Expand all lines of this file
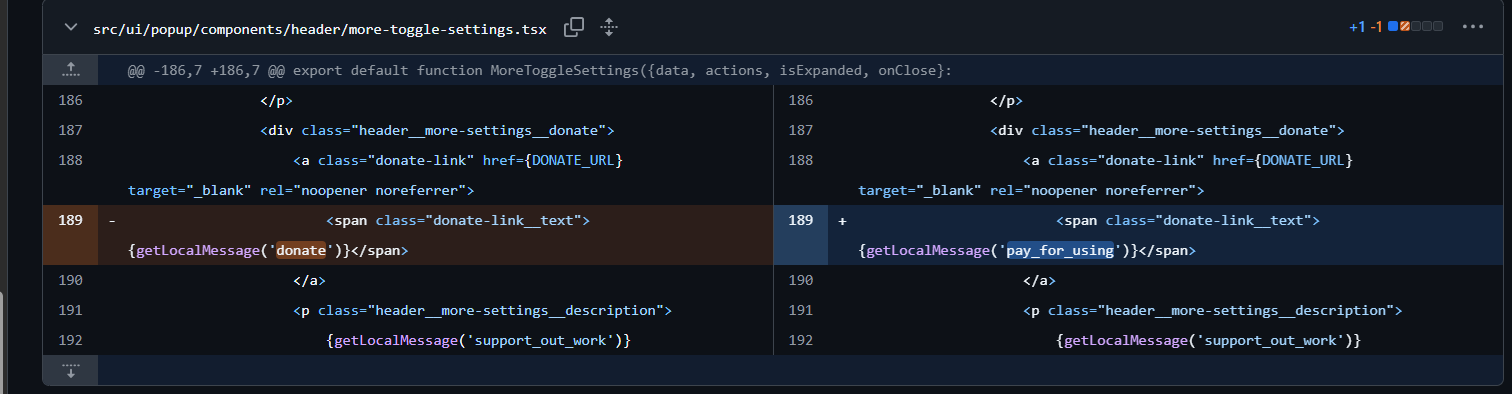The image size is (1512, 394). 608,28
